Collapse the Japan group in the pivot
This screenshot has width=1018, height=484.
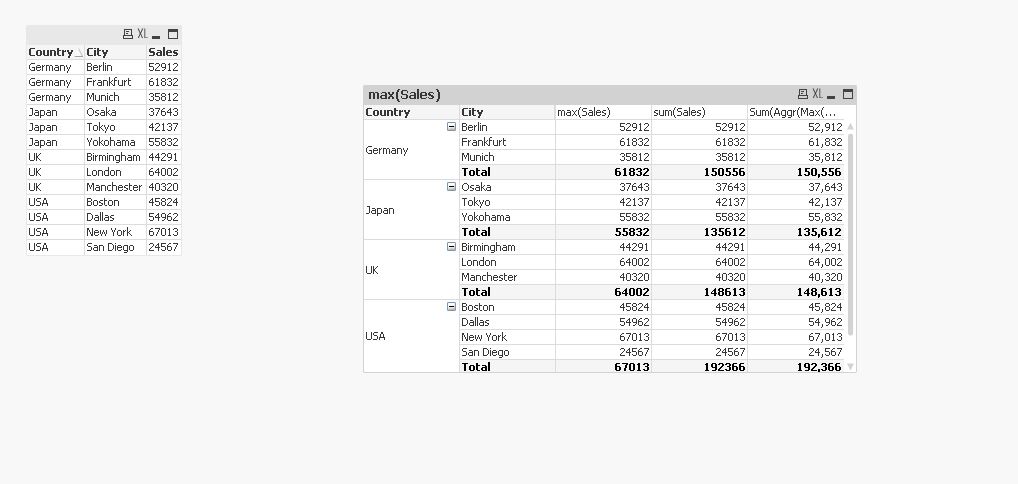(x=451, y=187)
